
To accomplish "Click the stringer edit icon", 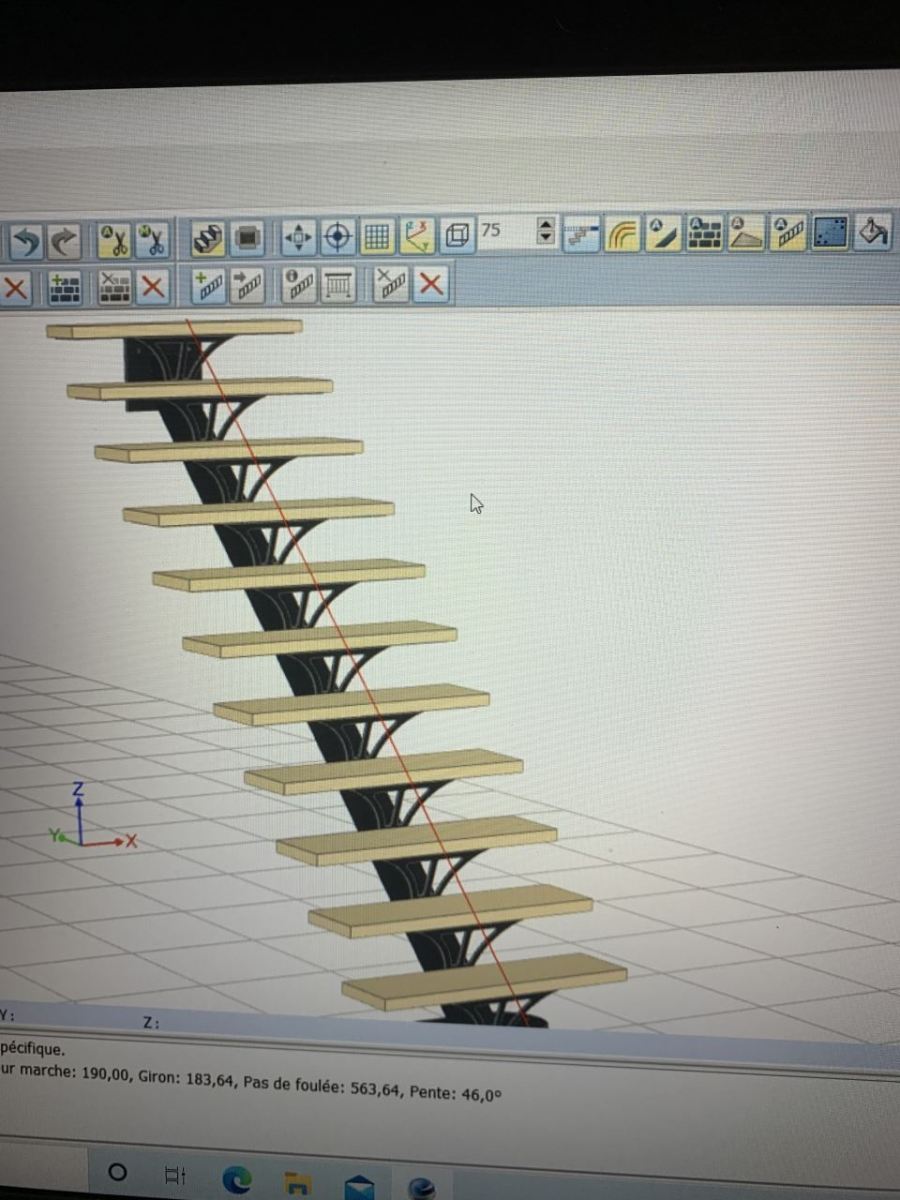I will tap(663, 233).
